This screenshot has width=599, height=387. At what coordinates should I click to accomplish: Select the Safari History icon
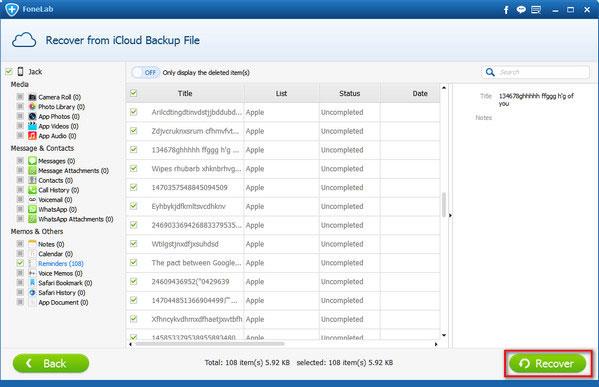coord(32,293)
